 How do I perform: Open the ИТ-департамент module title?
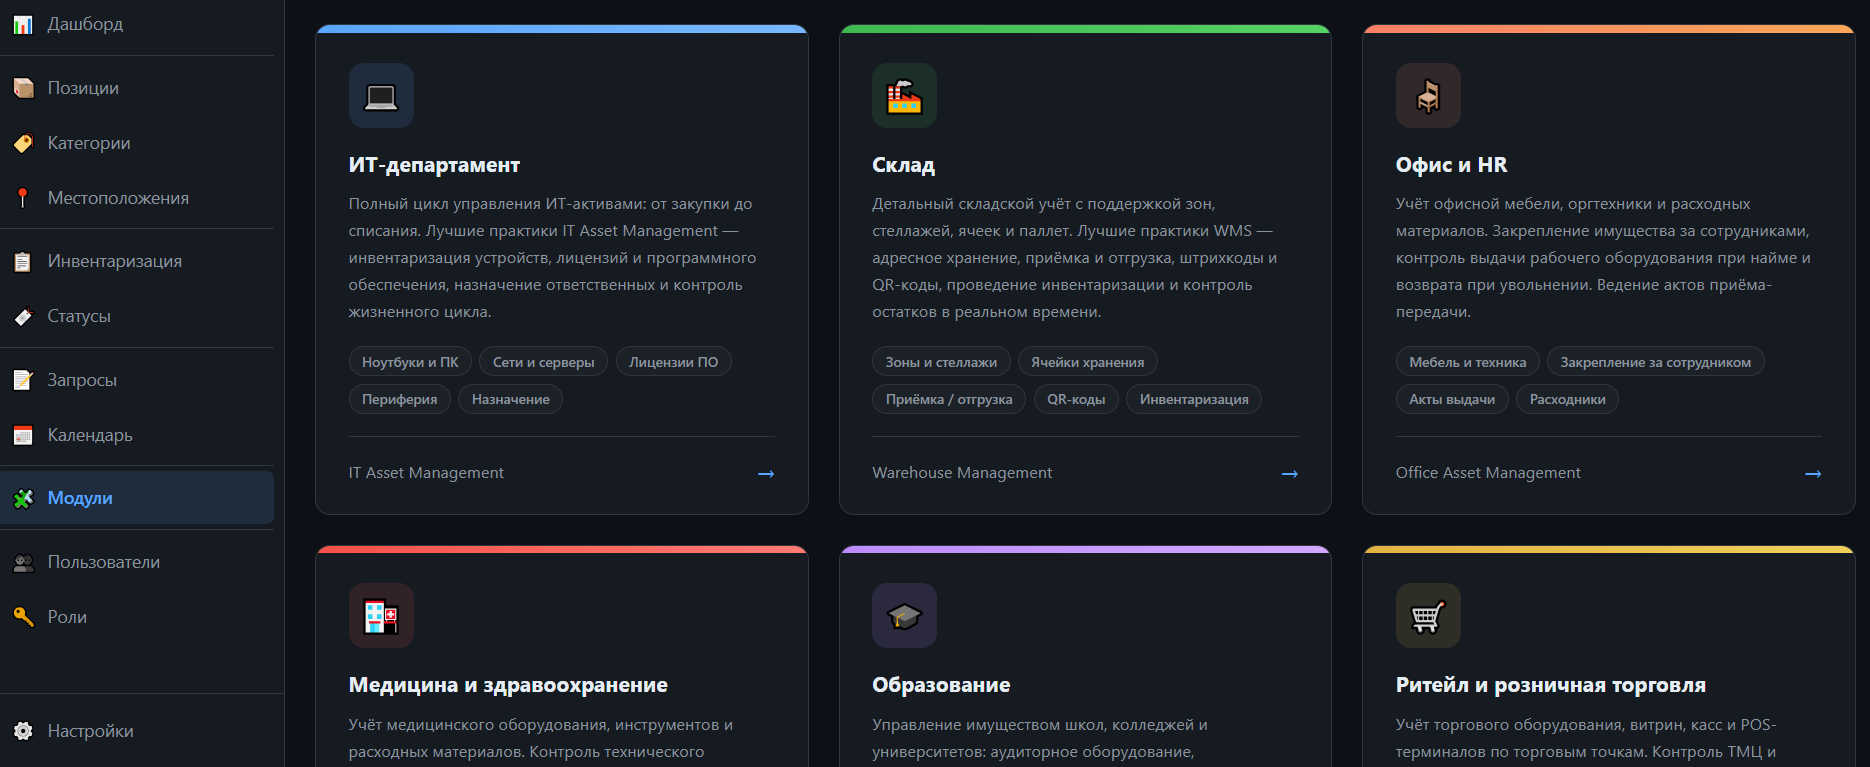[x=434, y=165]
